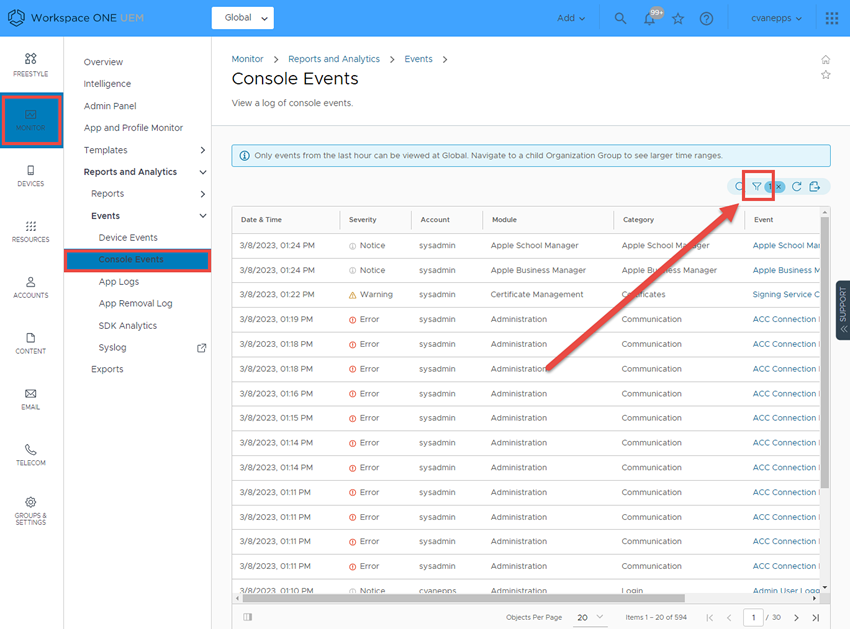Image resolution: width=850 pixels, height=629 pixels.
Task: Sort by the Category column header
Action: pyautogui.click(x=638, y=220)
